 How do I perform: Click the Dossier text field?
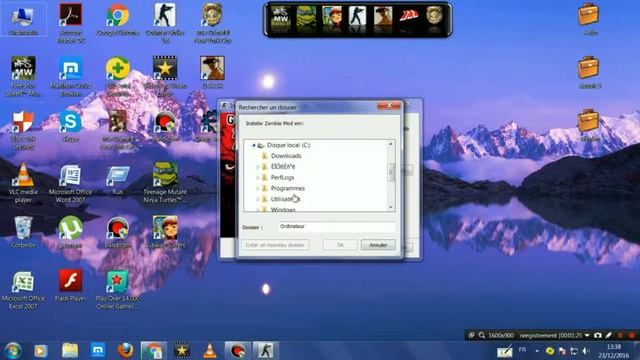click(337, 227)
